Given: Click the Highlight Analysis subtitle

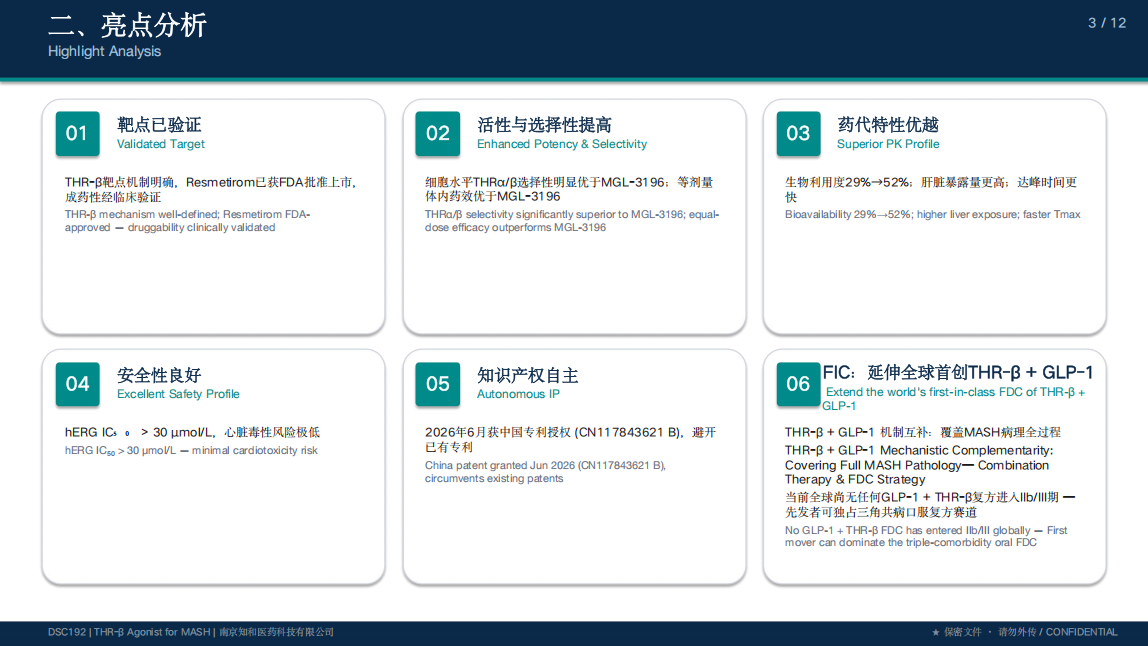Looking at the screenshot, I should tap(104, 51).
